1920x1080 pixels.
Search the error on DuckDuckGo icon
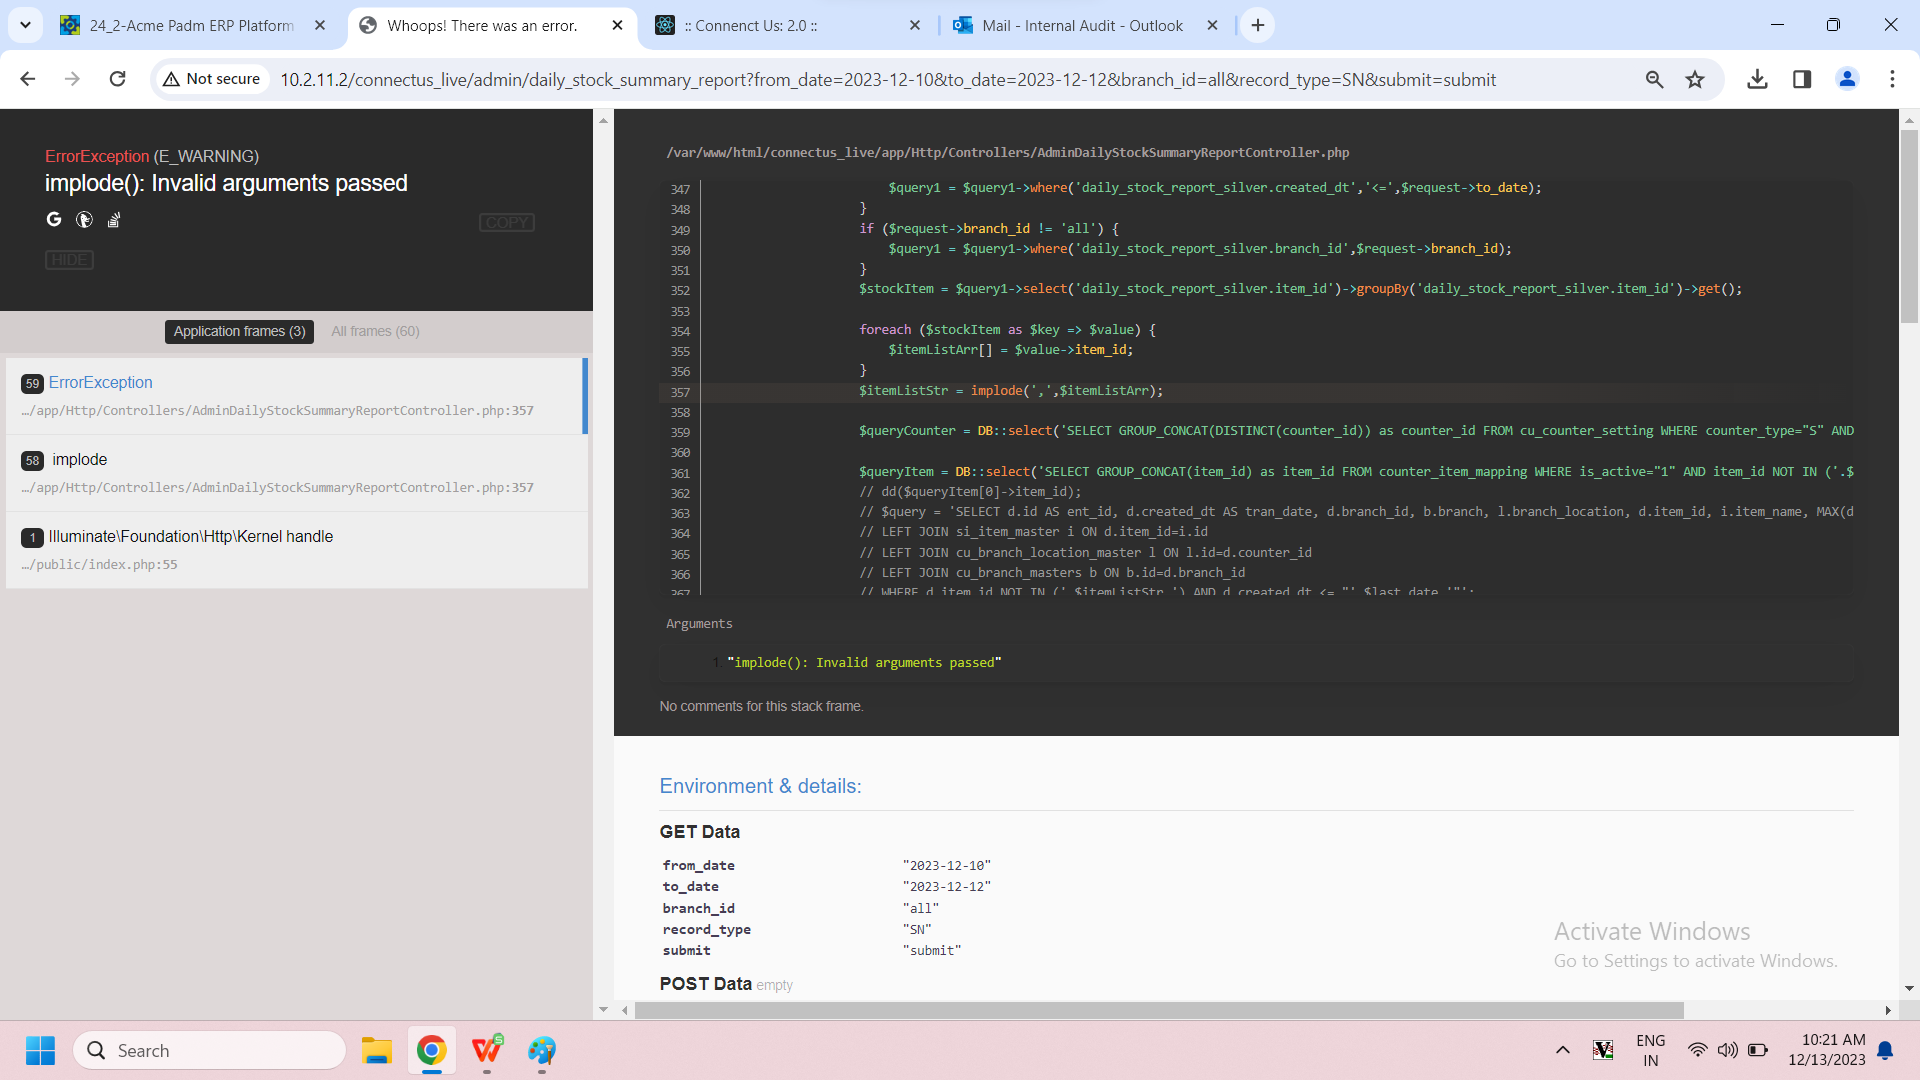(x=84, y=219)
